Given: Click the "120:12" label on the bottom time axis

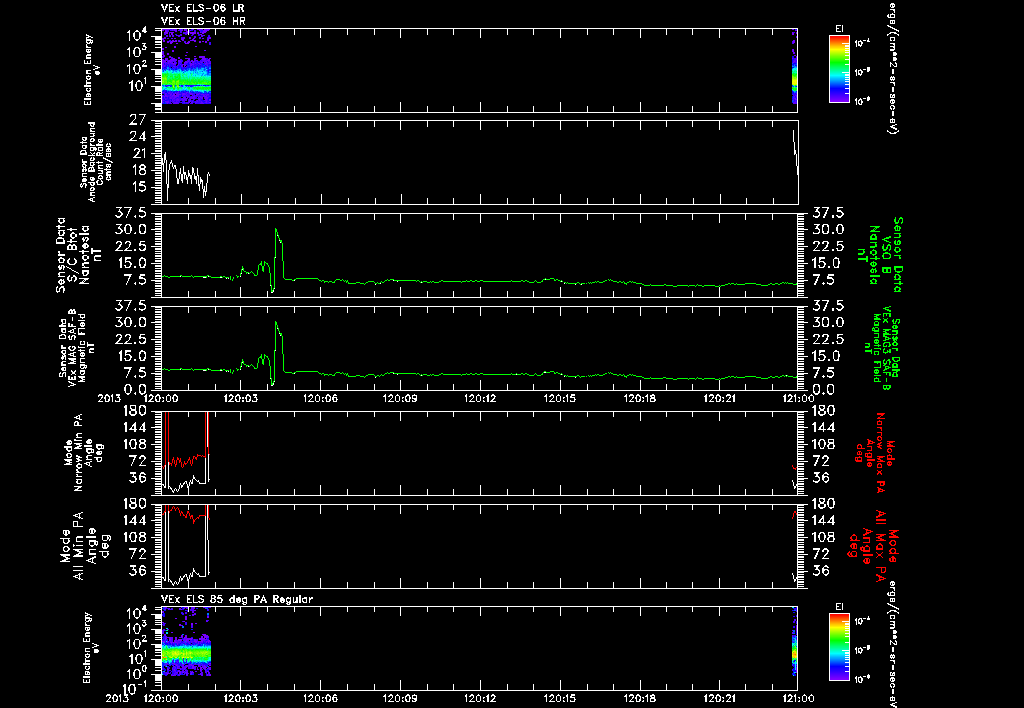Looking at the screenshot, I should tap(481, 698).
